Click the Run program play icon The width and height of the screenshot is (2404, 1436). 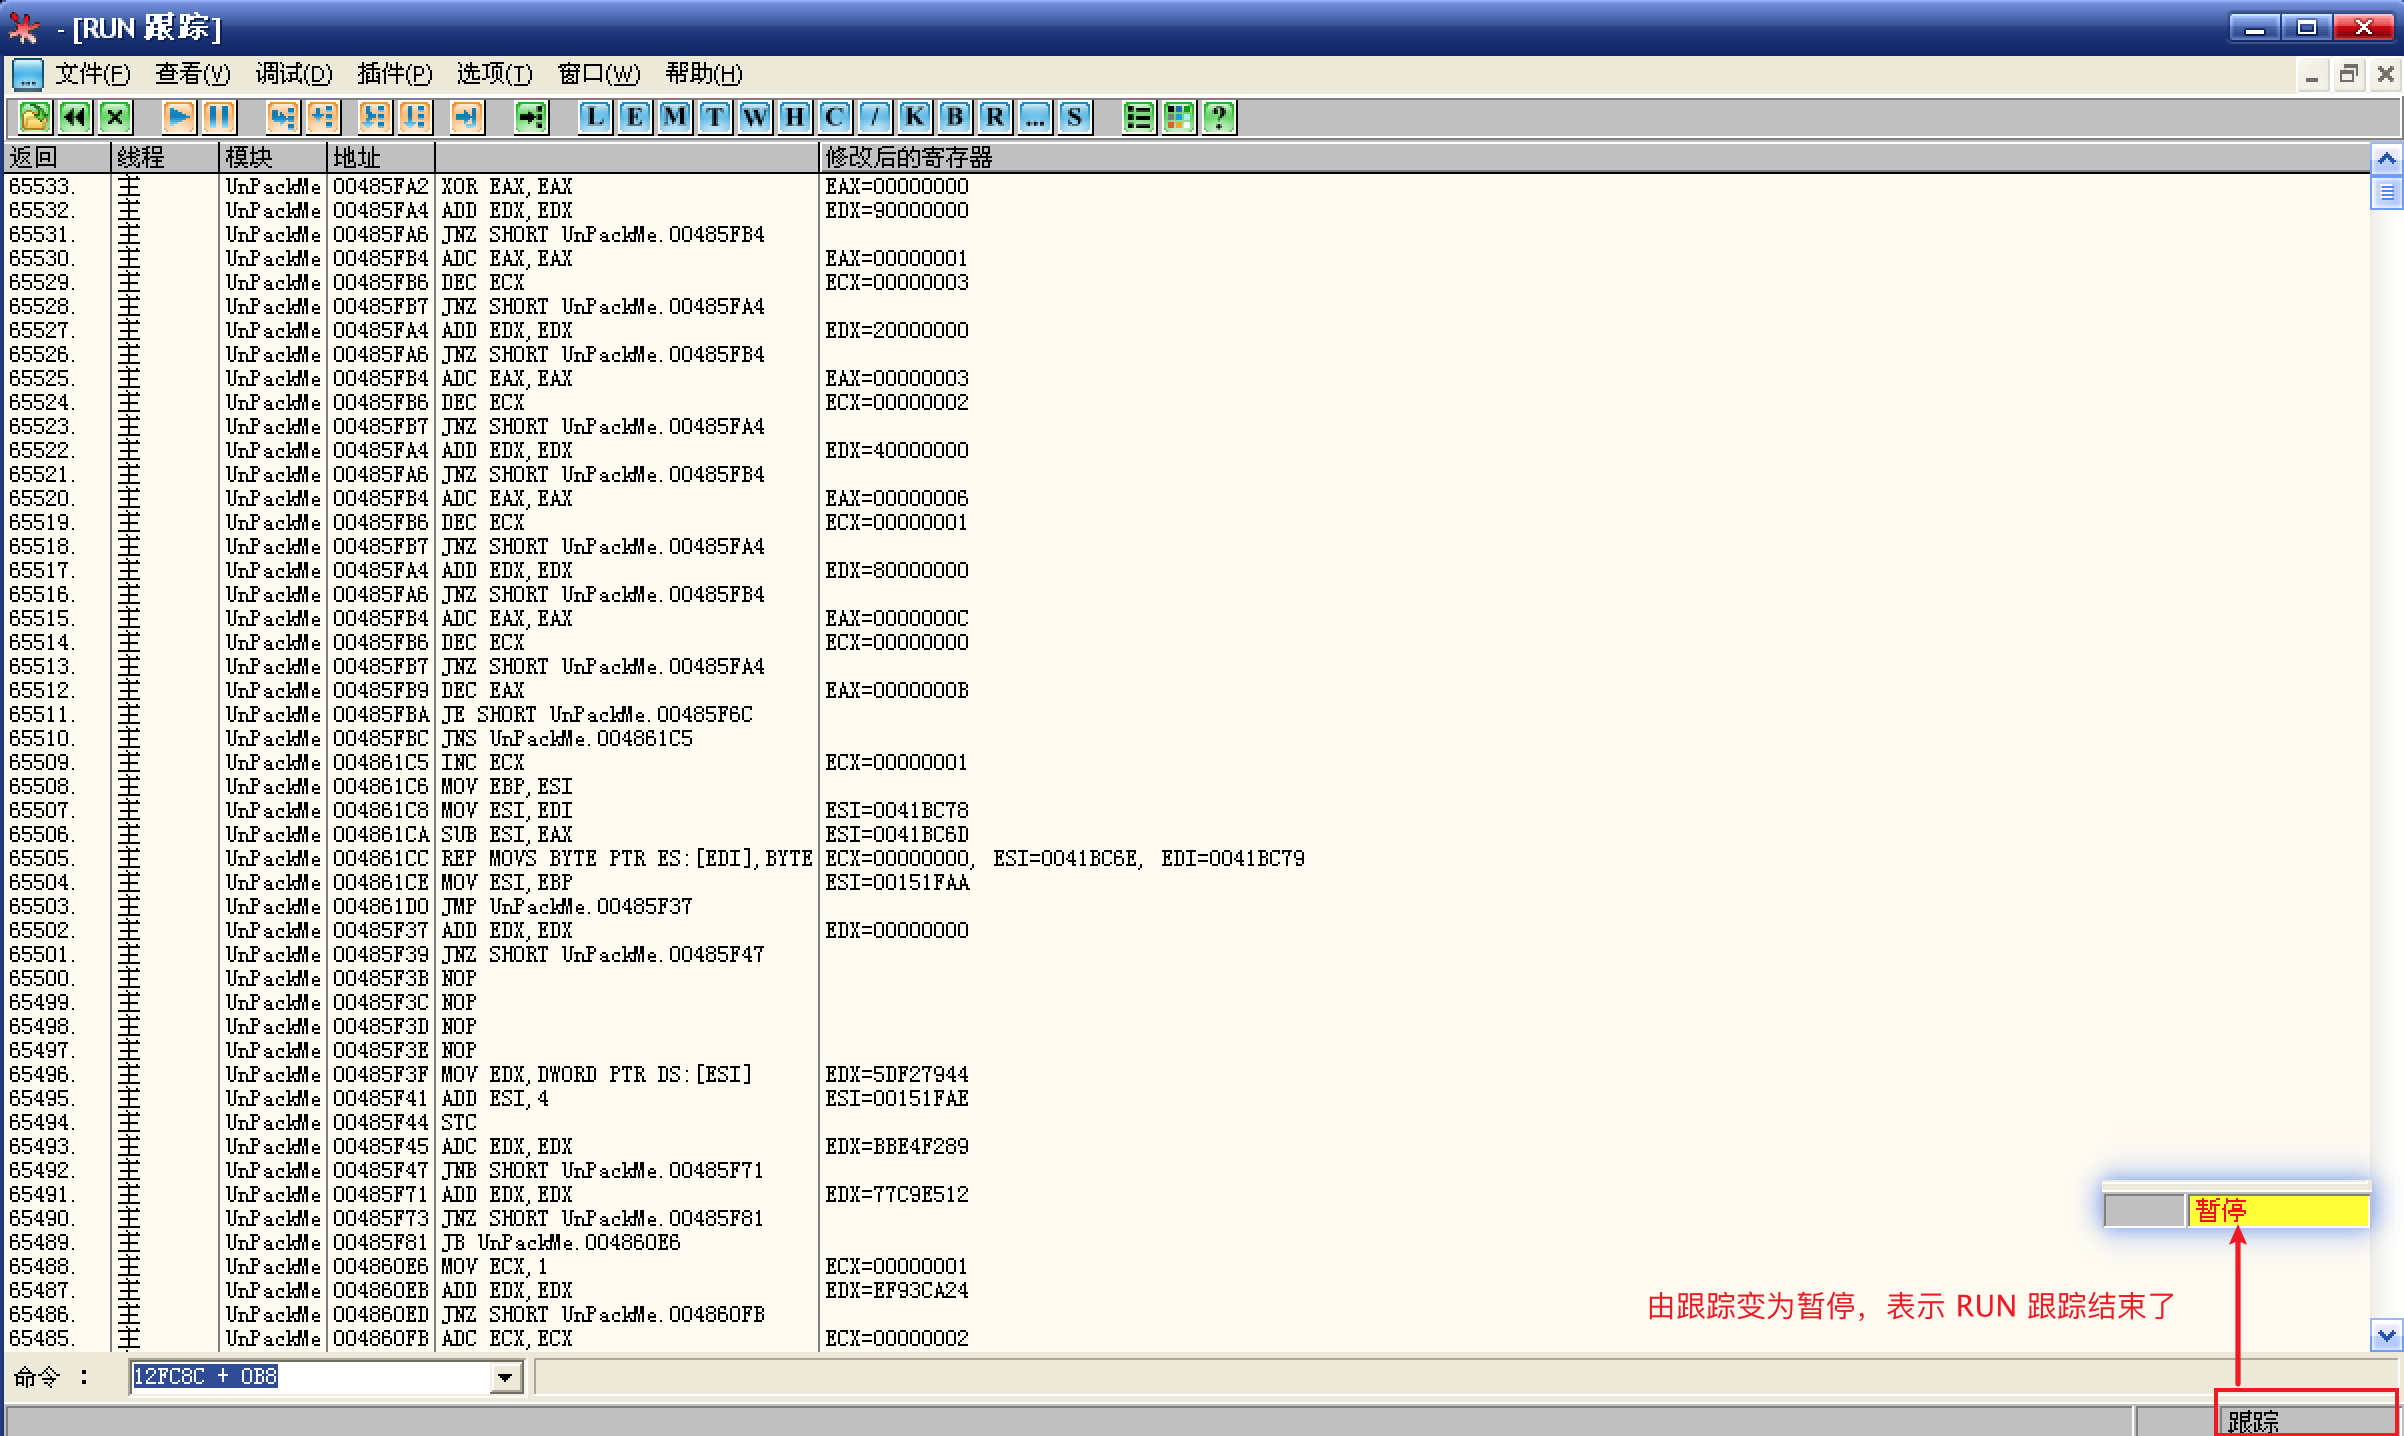point(179,117)
